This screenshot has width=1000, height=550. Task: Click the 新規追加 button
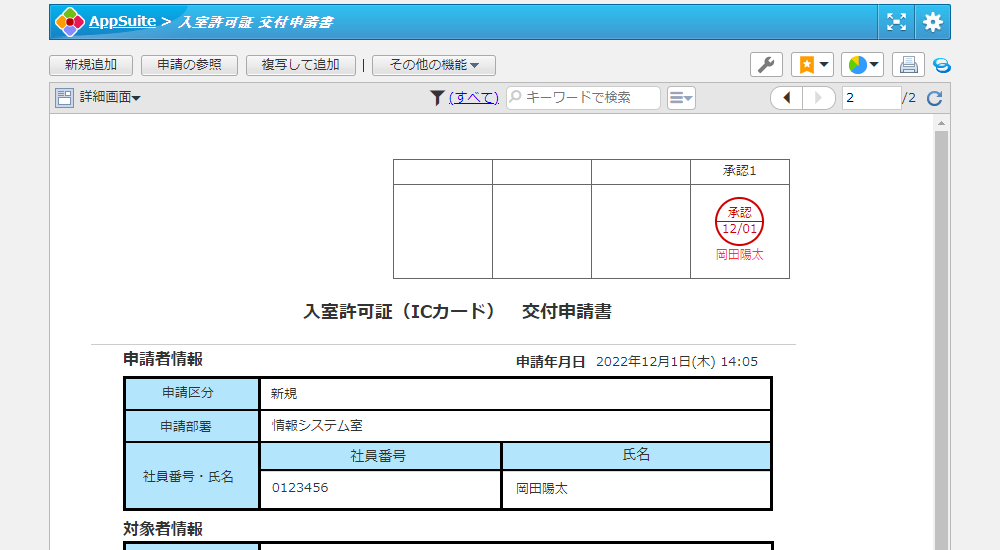91,65
